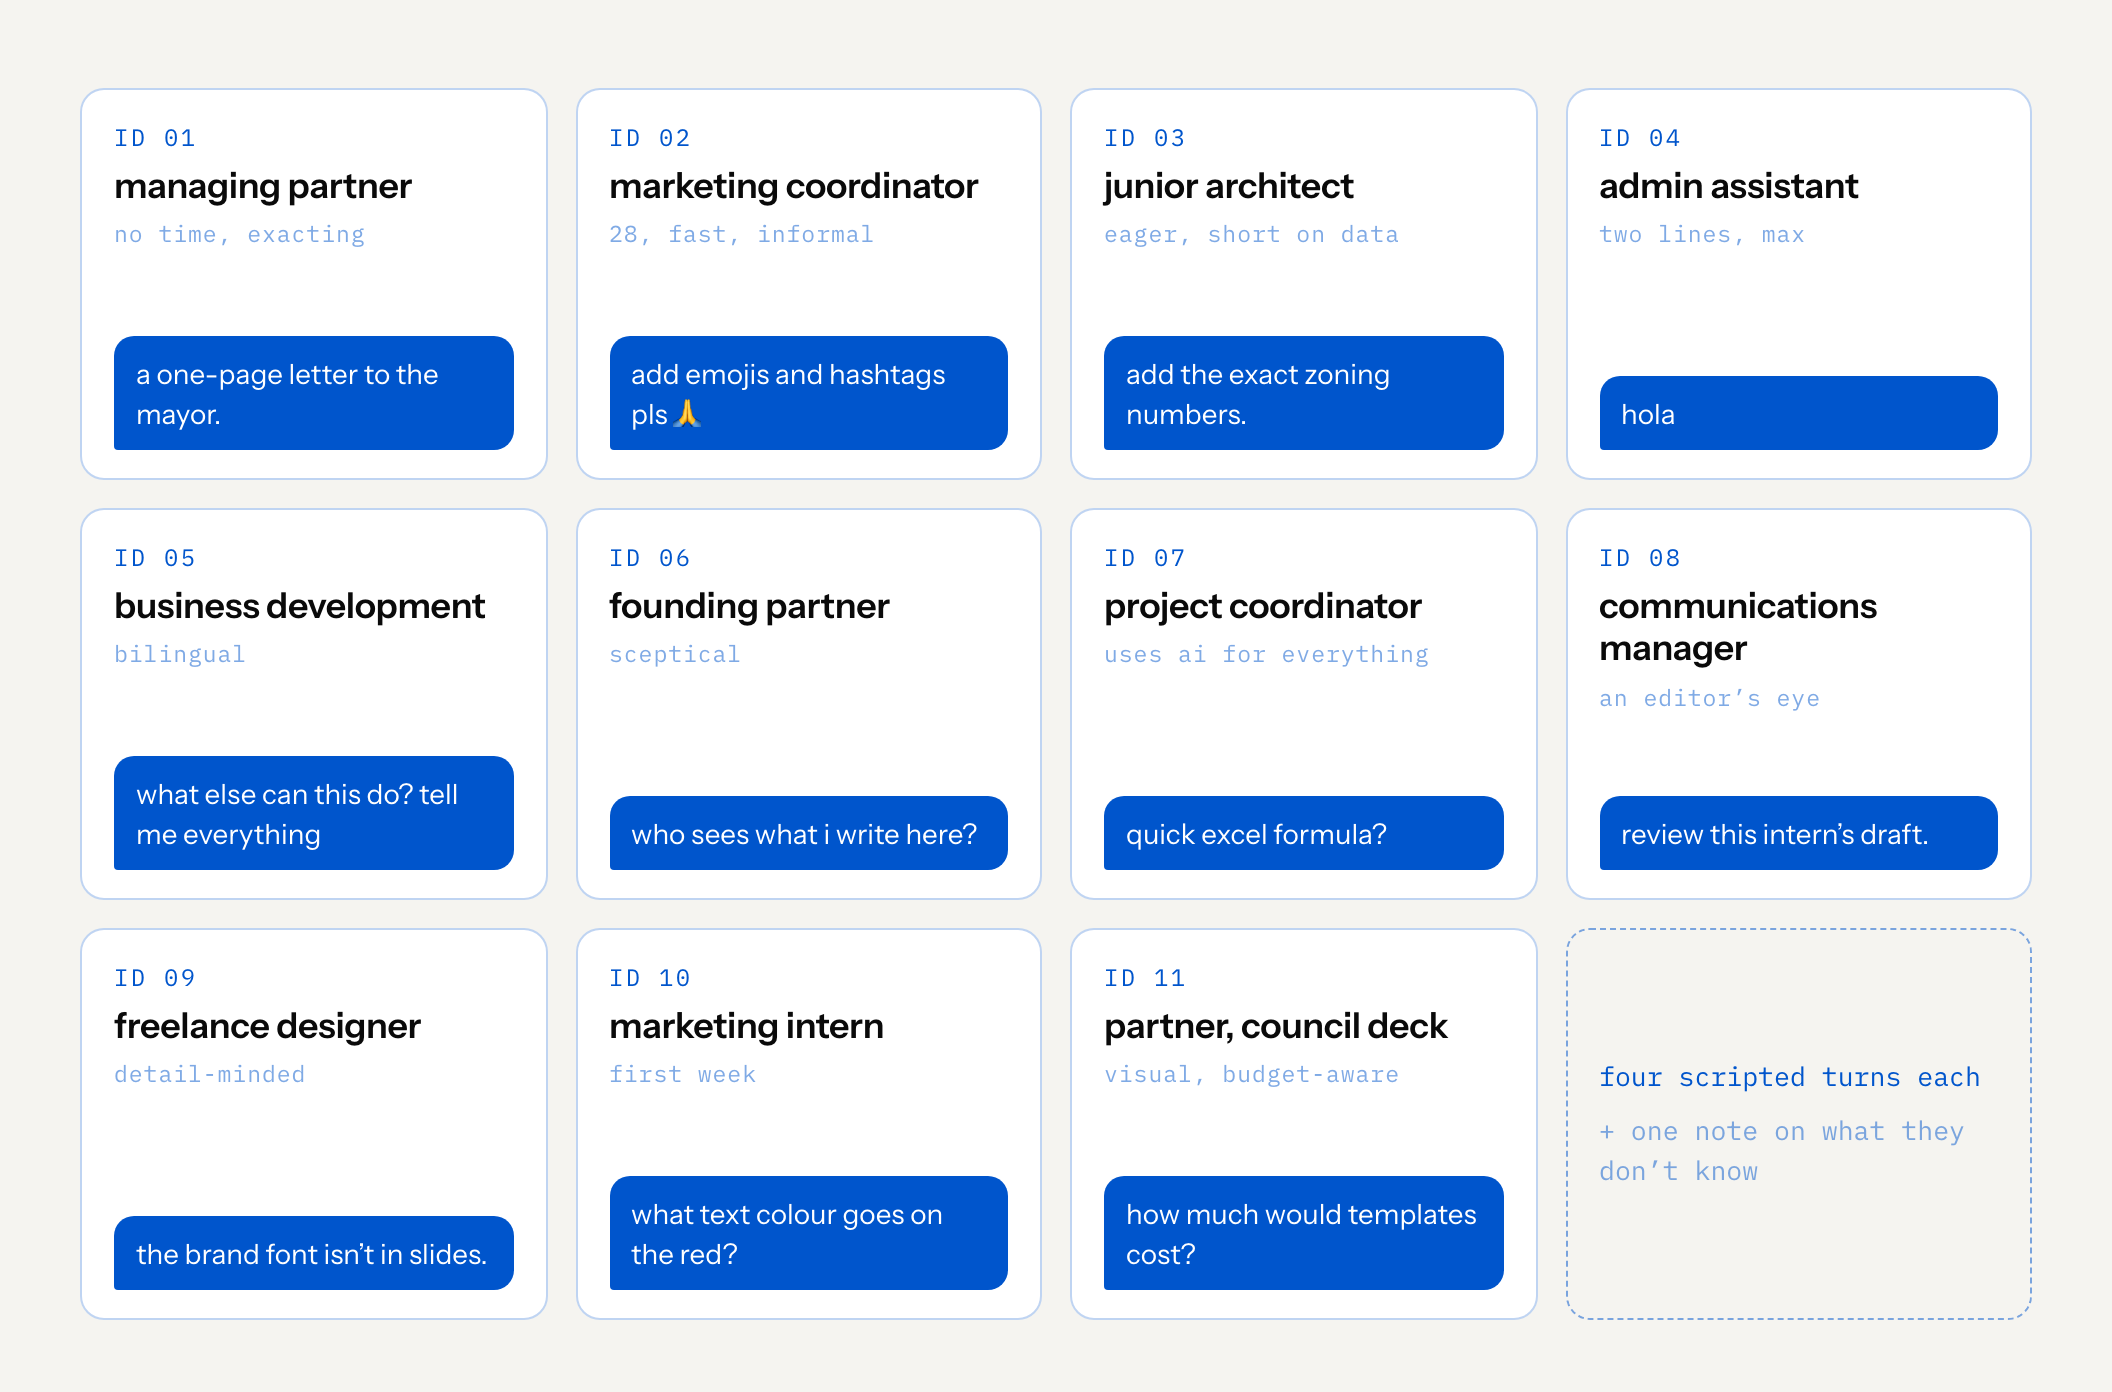This screenshot has height=1392, width=2112.
Task: Click the 'what else can this do?' bubble
Action: click(x=313, y=813)
